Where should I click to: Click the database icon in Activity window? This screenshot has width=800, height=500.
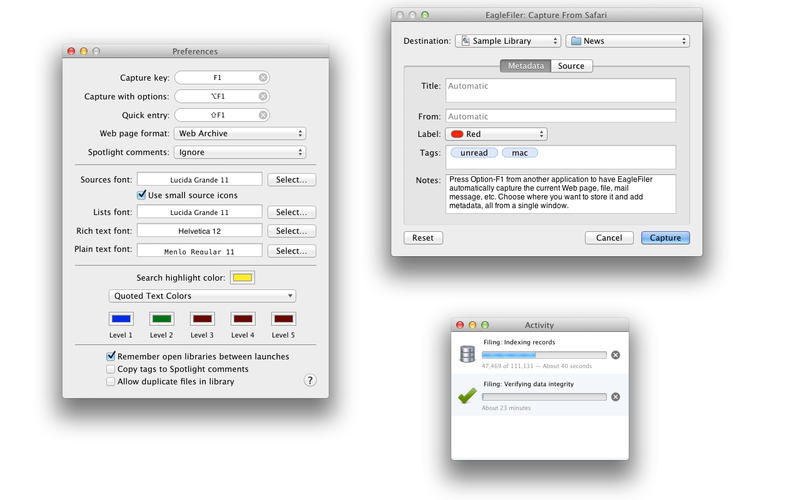[x=467, y=354]
